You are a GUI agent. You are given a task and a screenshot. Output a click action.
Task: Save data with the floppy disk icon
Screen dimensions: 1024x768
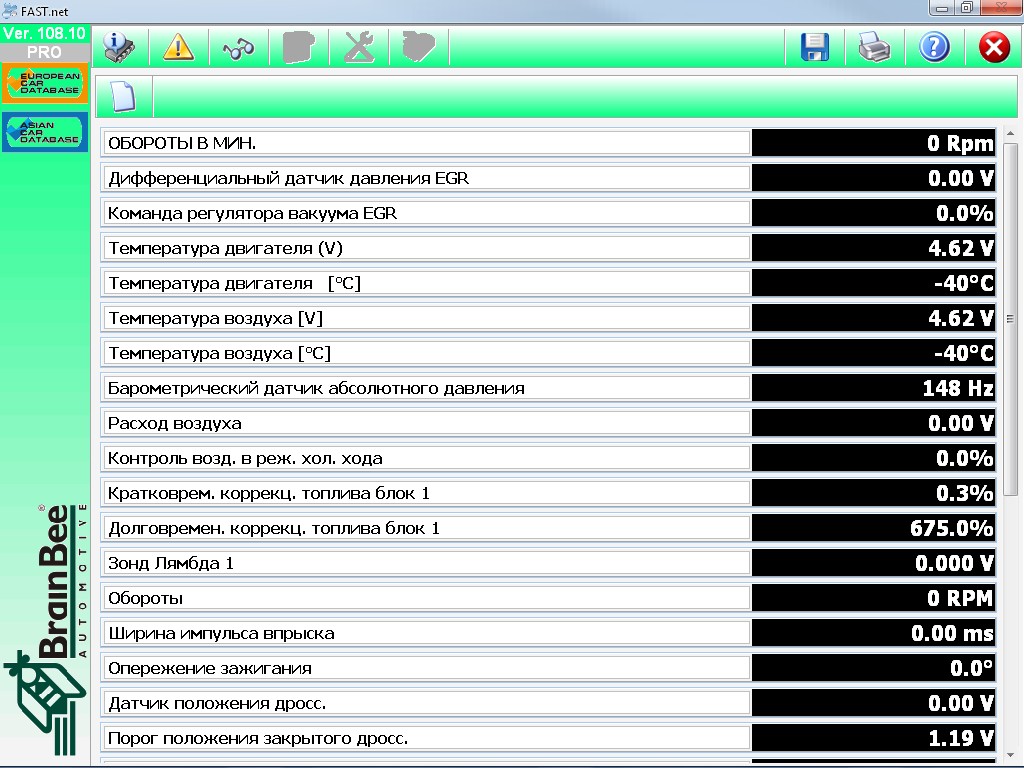click(x=814, y=47)
